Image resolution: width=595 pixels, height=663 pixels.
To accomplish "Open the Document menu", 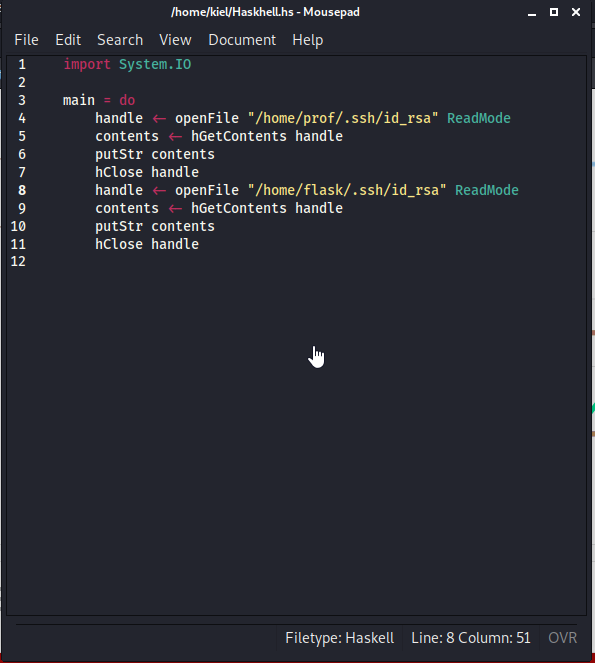I will click(x=242, y=40).
